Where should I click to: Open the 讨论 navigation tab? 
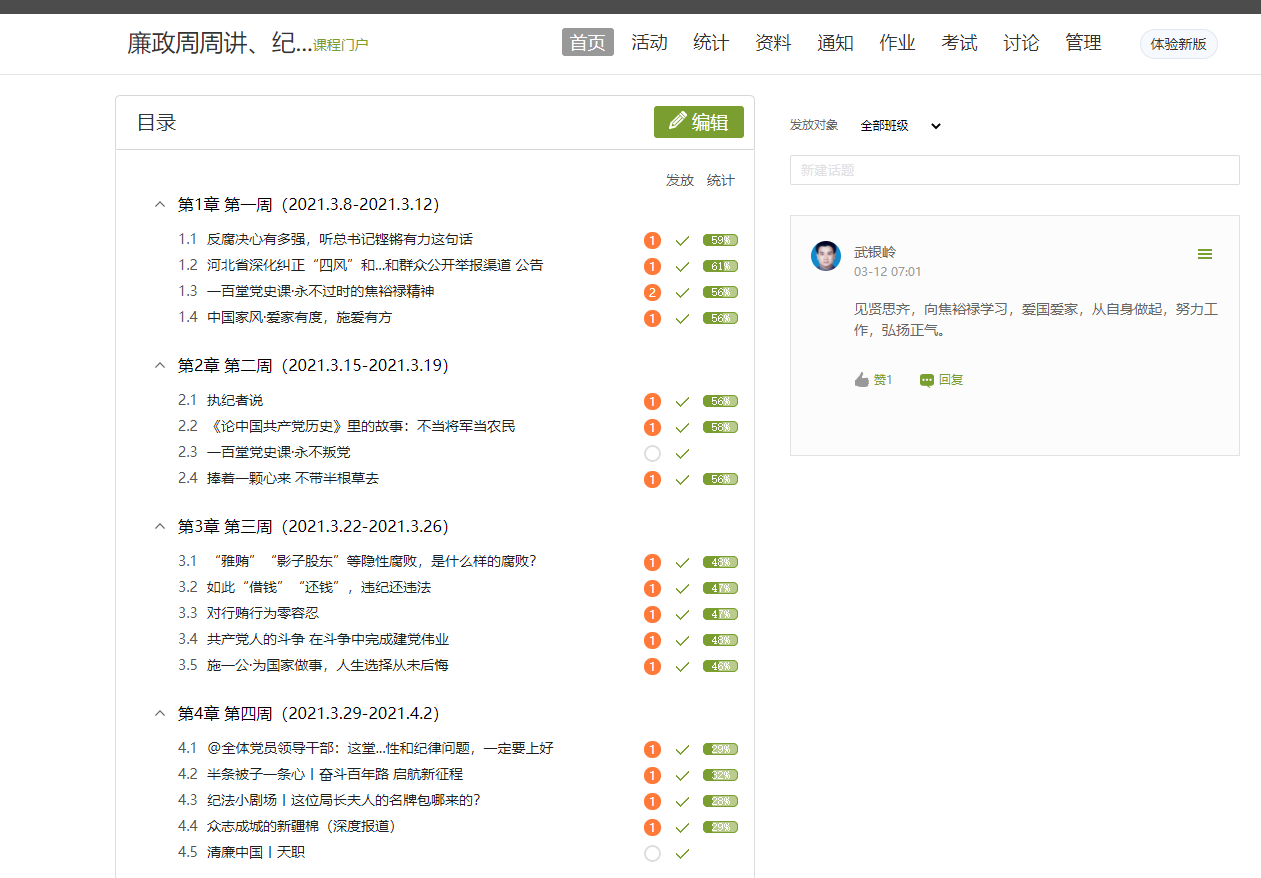[1021, 43]
